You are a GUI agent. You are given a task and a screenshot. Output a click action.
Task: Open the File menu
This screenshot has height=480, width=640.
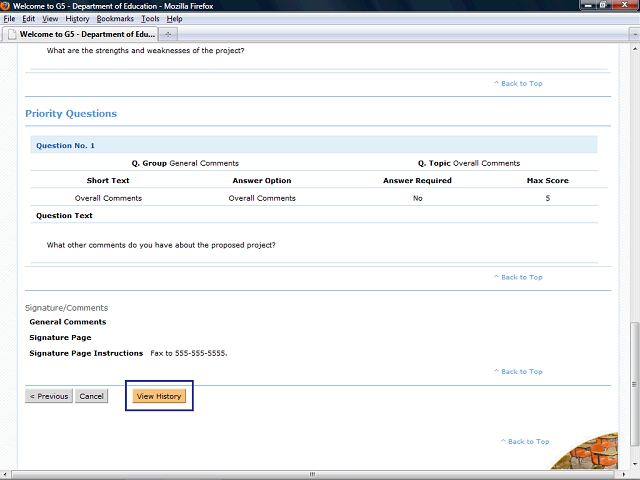[x=9, y=19]
